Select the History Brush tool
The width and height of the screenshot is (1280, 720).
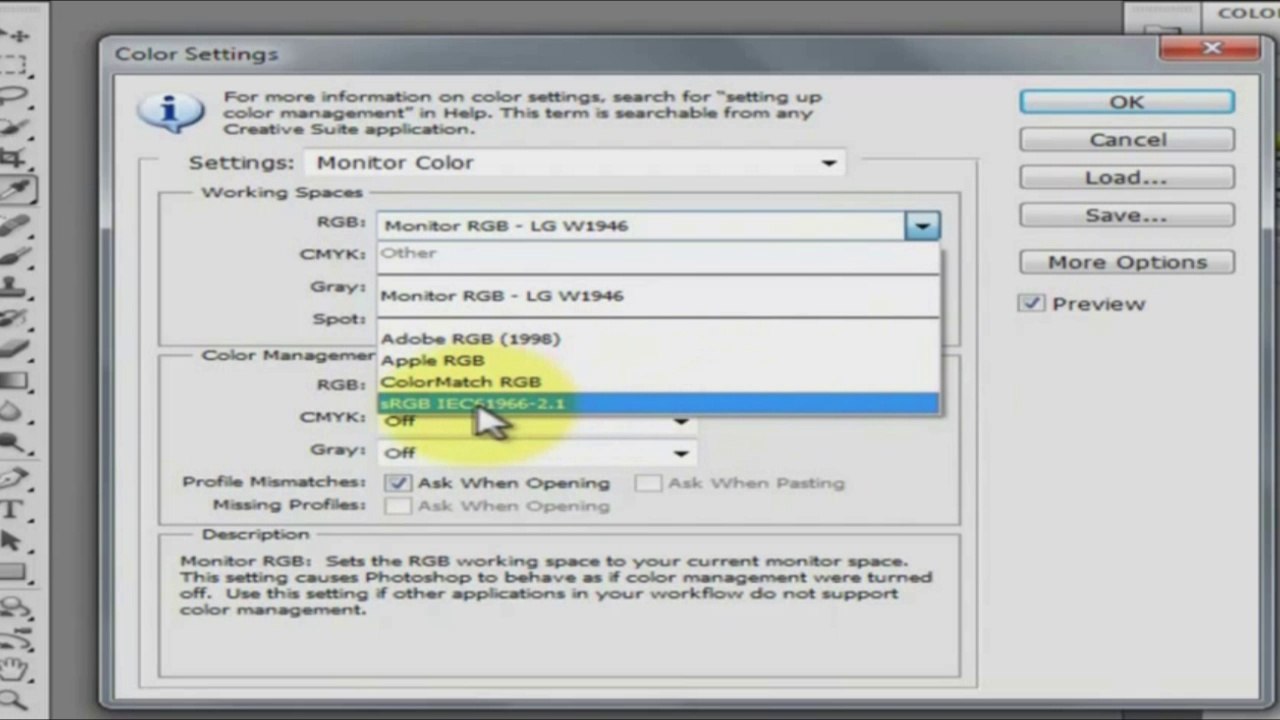(x=14, y=317)
